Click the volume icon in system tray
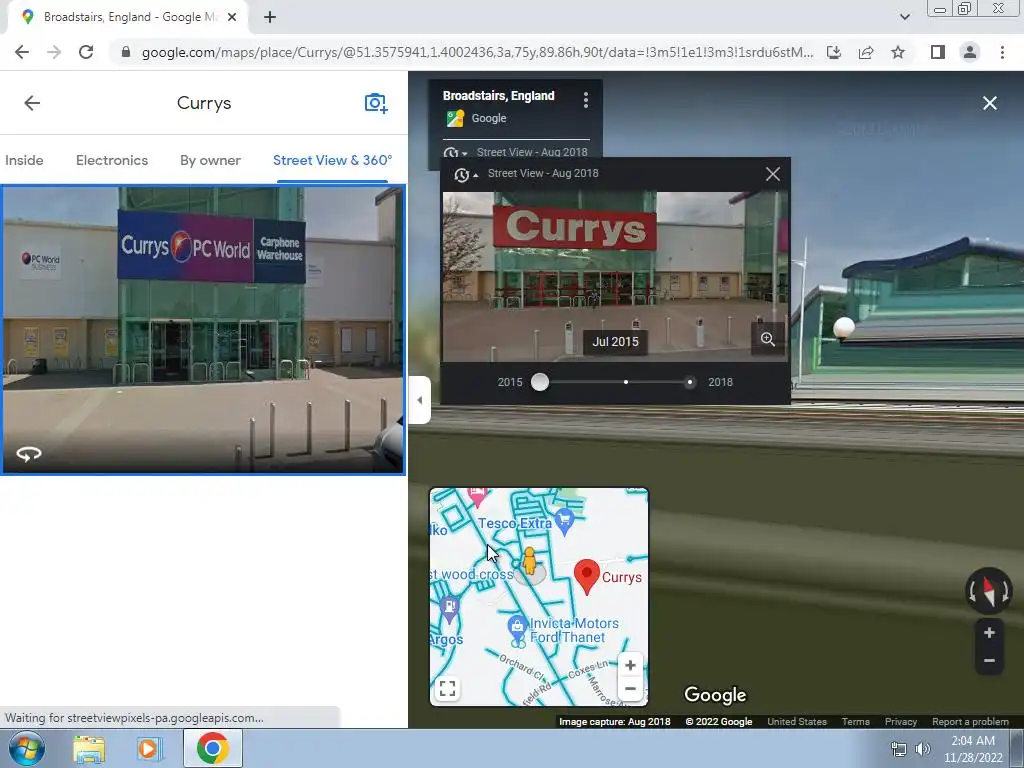The width and height of the screenshot is (1024, 768). coord(923,749)
